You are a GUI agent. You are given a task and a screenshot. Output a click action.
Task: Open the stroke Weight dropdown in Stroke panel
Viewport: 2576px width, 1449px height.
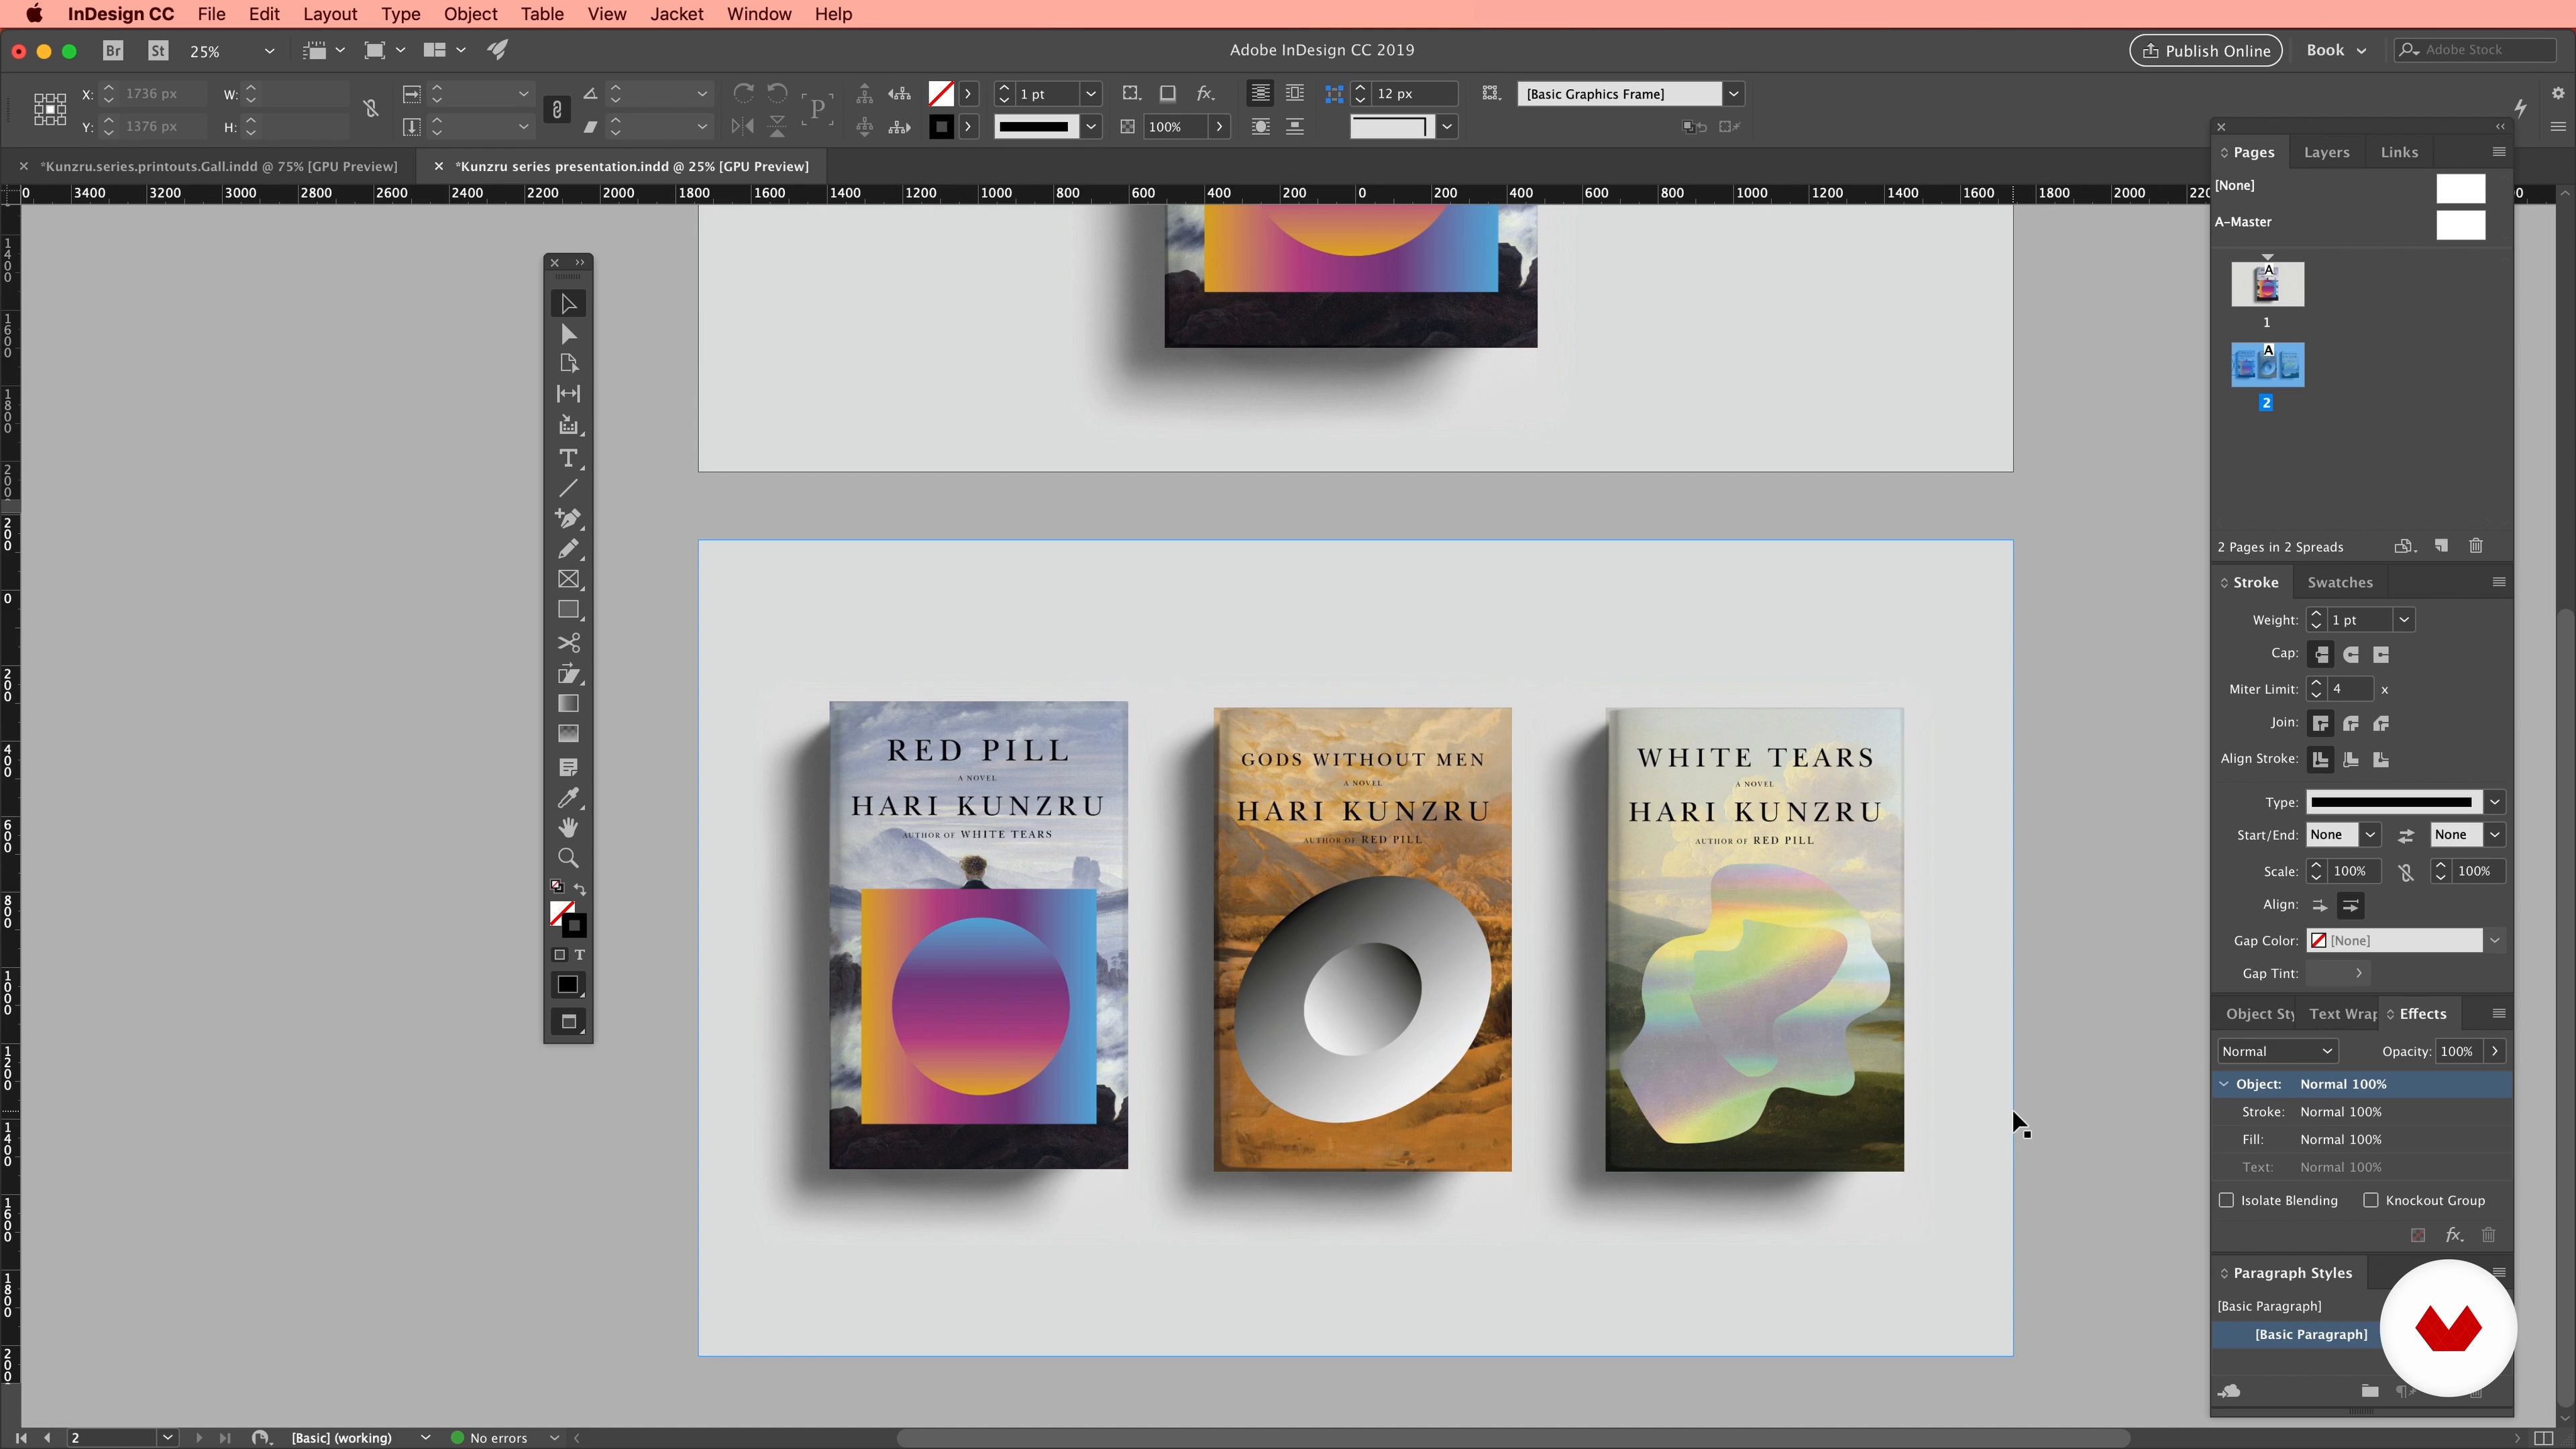(x=2404, y=620)
